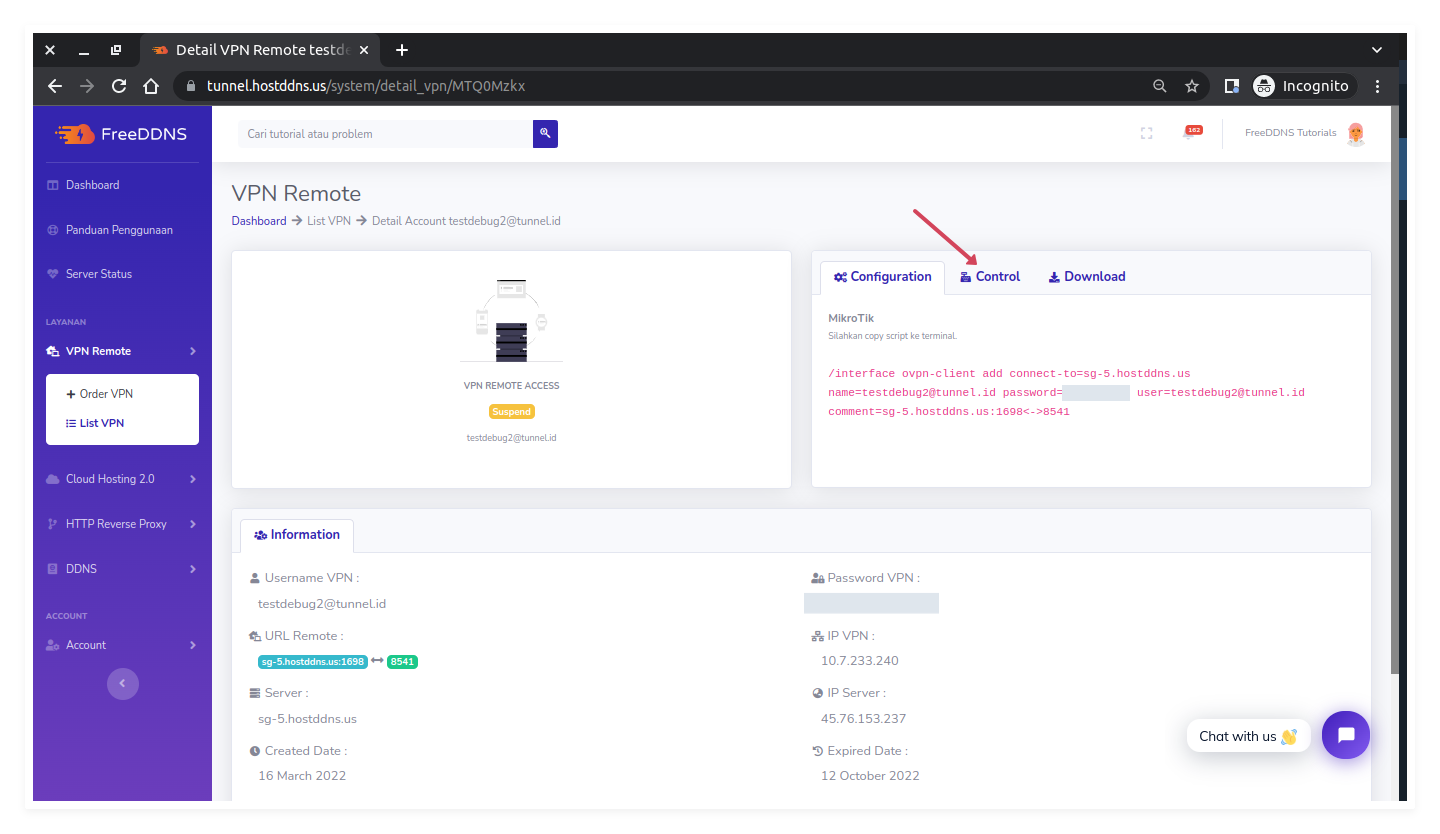Click FreeDDNS Tutorials username in header
Screen dimensions: 1440x834
(x=1290, y=133)
